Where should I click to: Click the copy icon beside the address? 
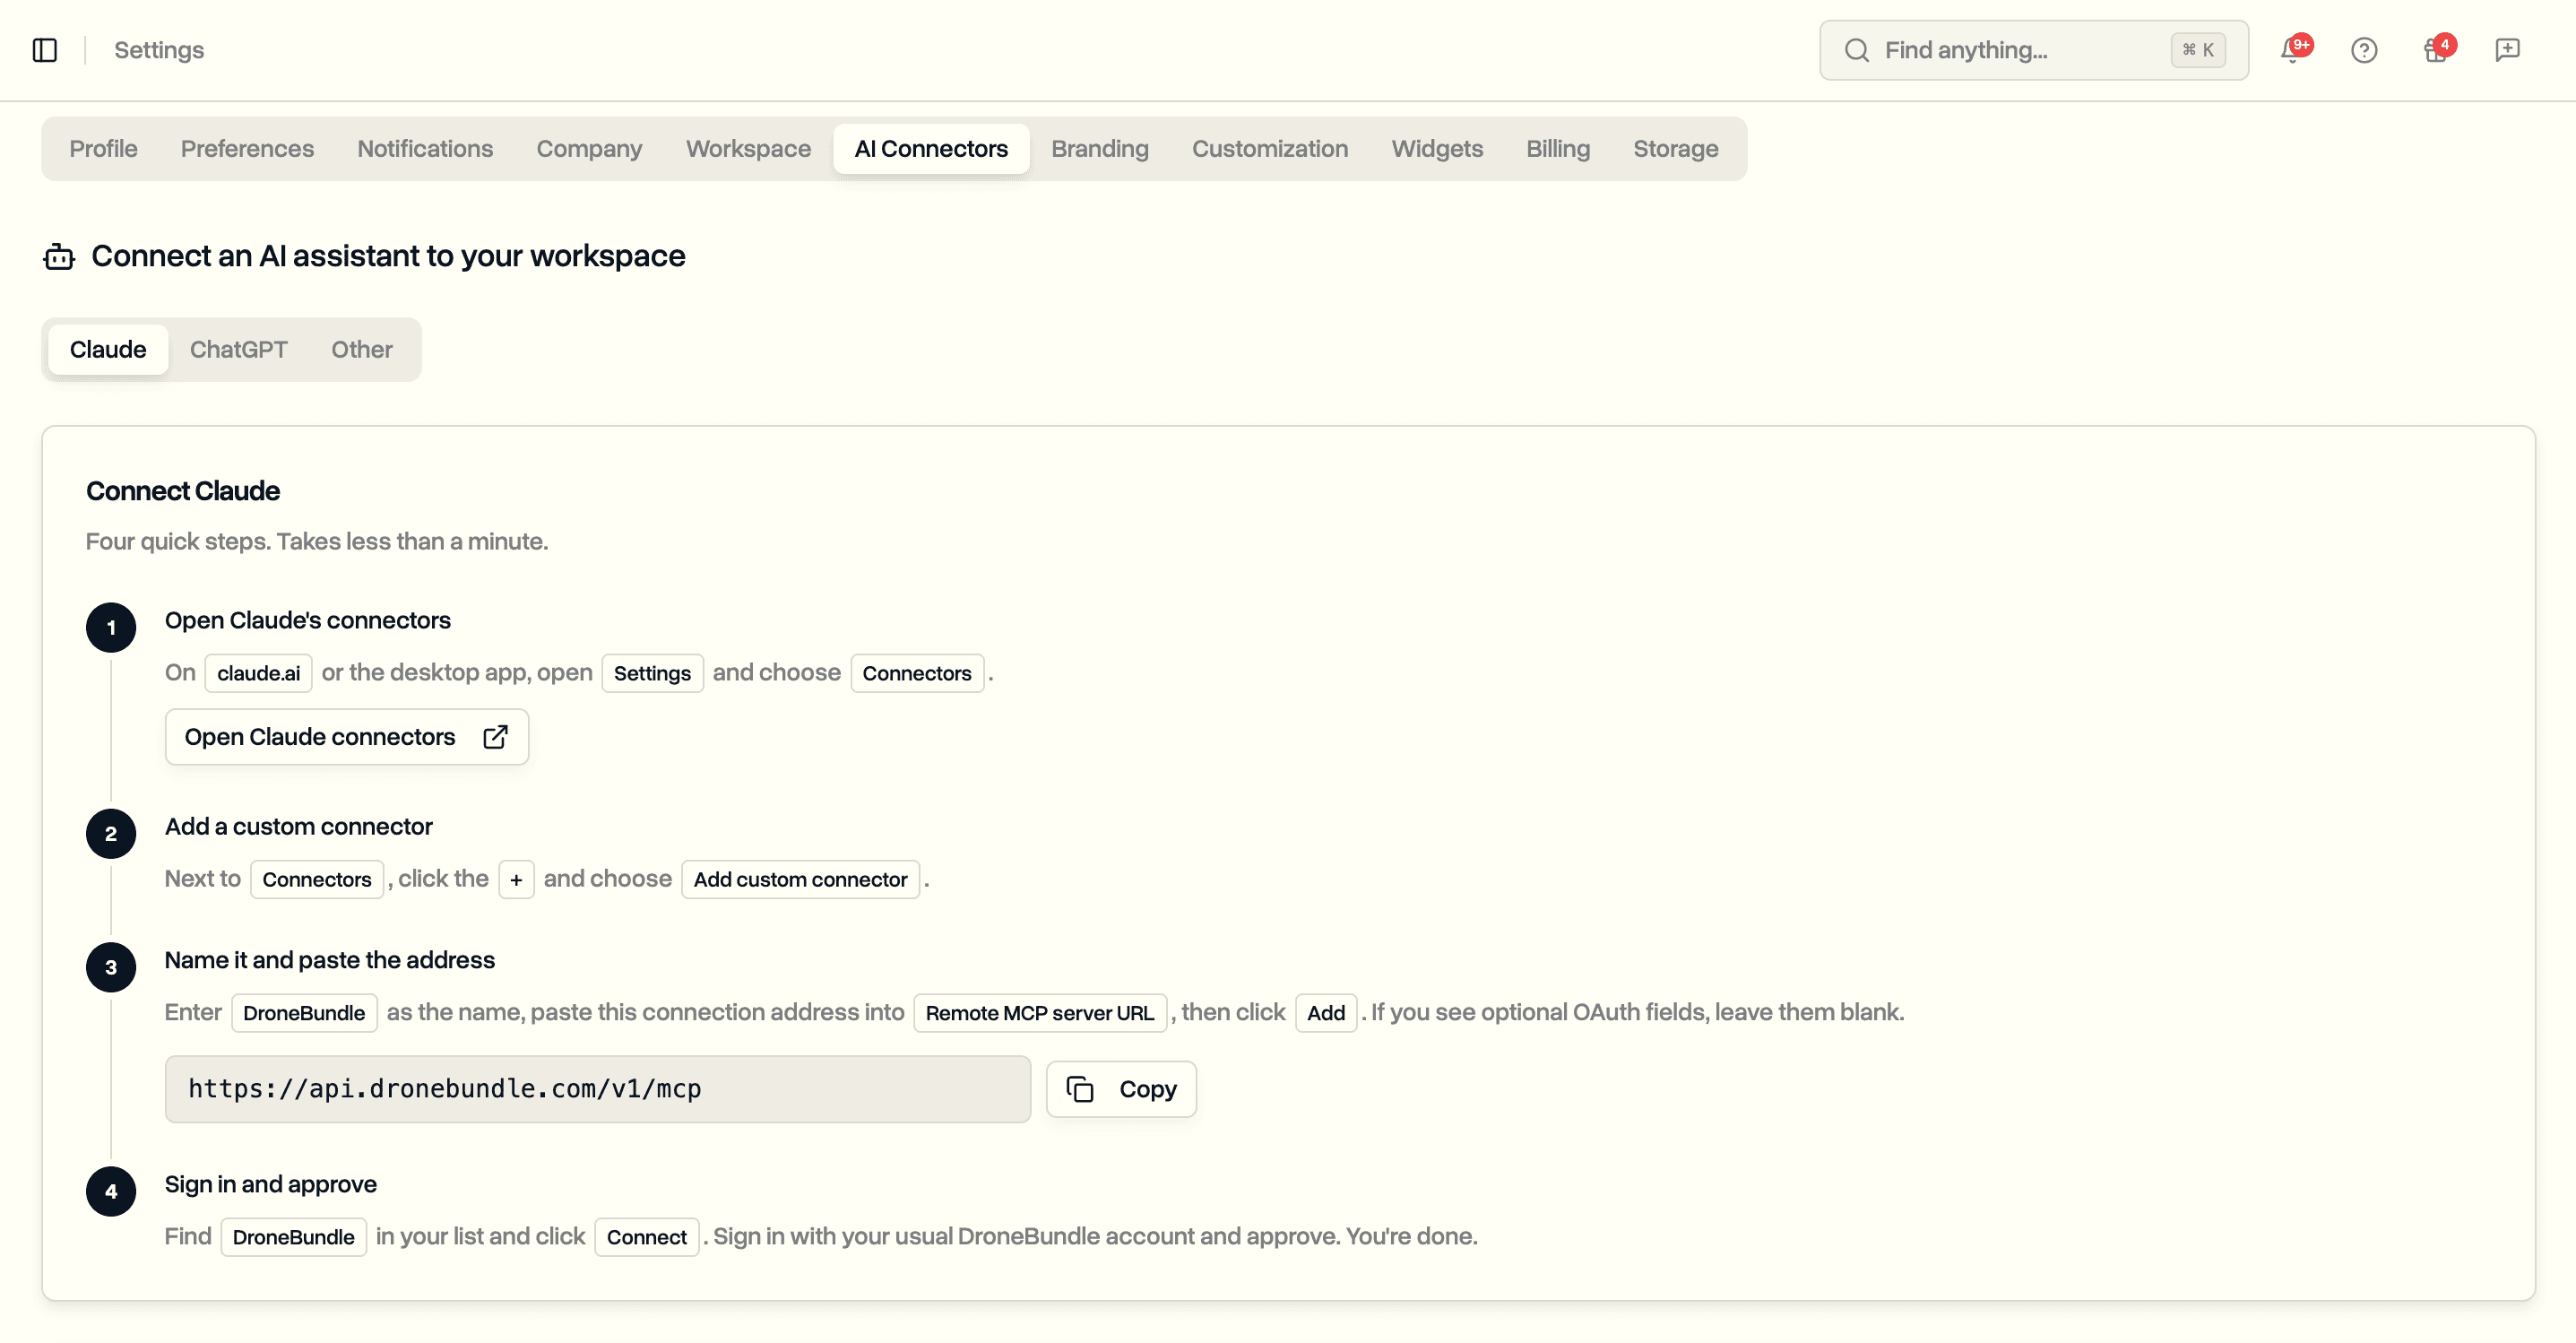click(x=1080, y=1089)
